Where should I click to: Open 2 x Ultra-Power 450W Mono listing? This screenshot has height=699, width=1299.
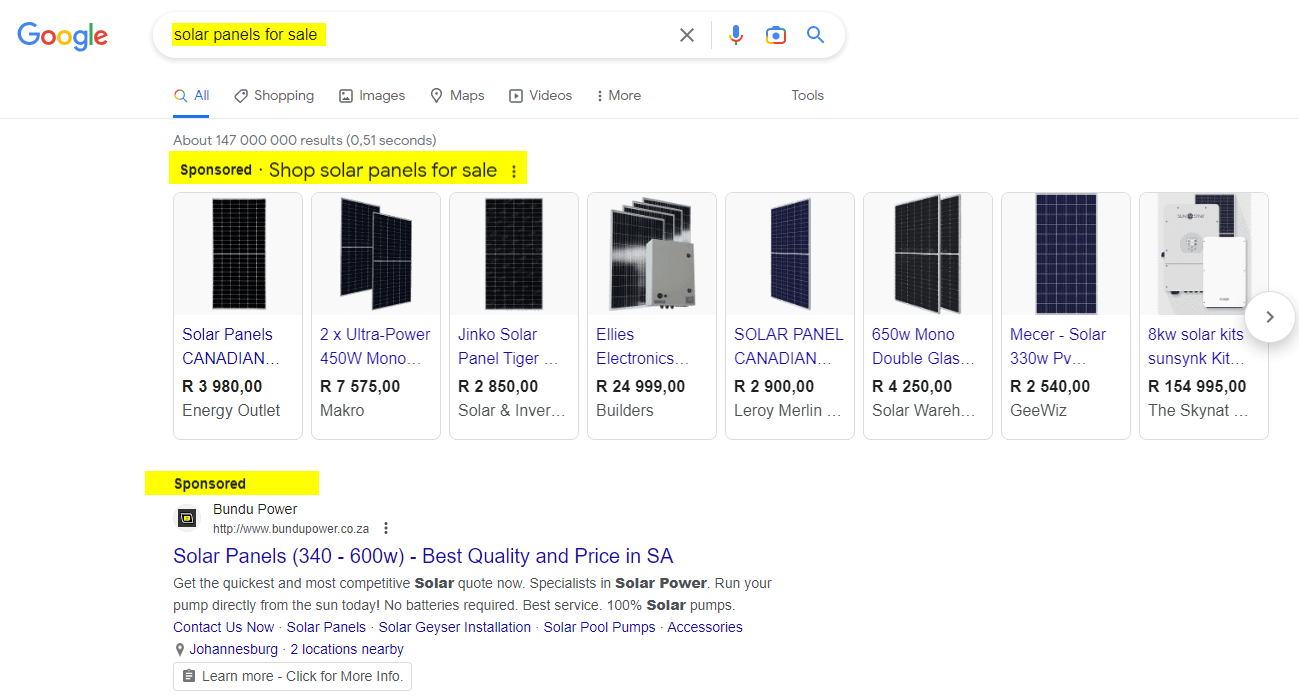coord(375,346)
